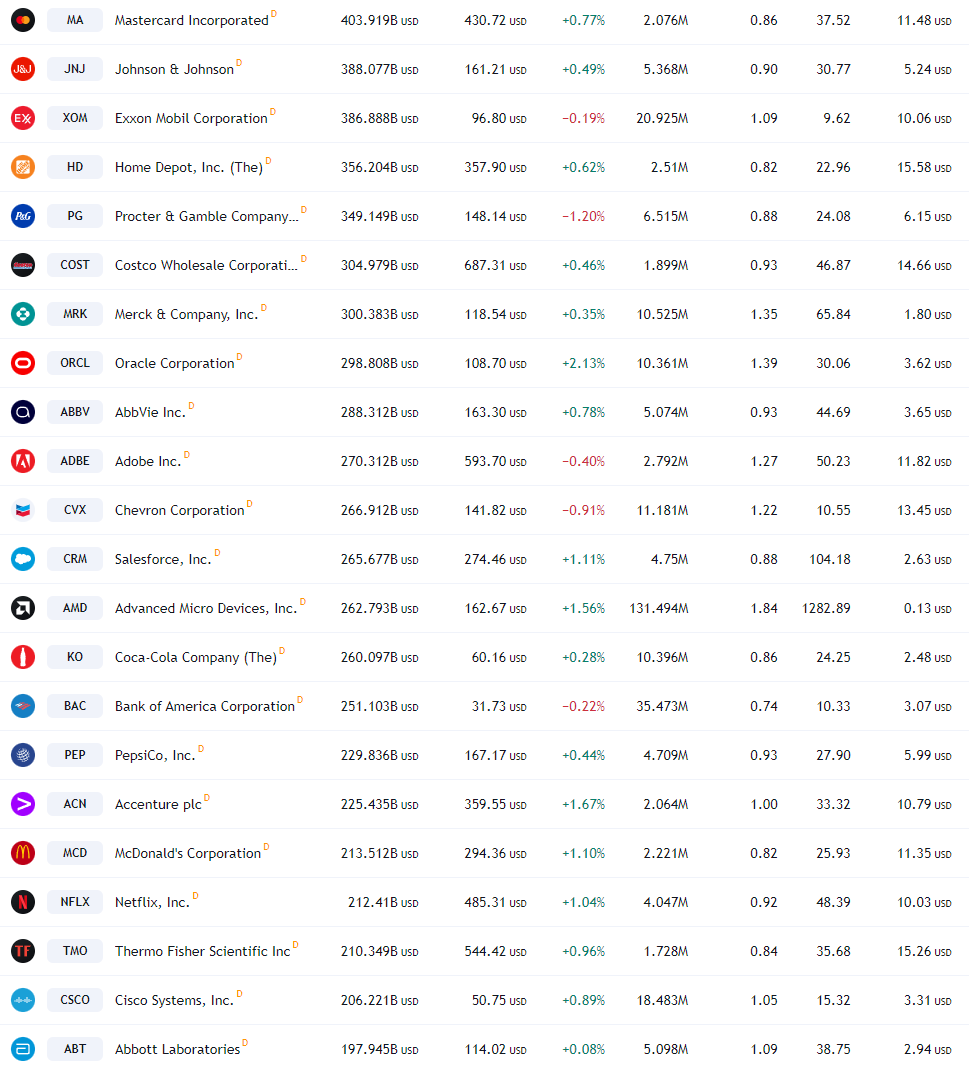Click the Abbott Laboratories logo icon
This screenshot has height=1072, width=969.
pyautogui.click(x=23, y=1049)
